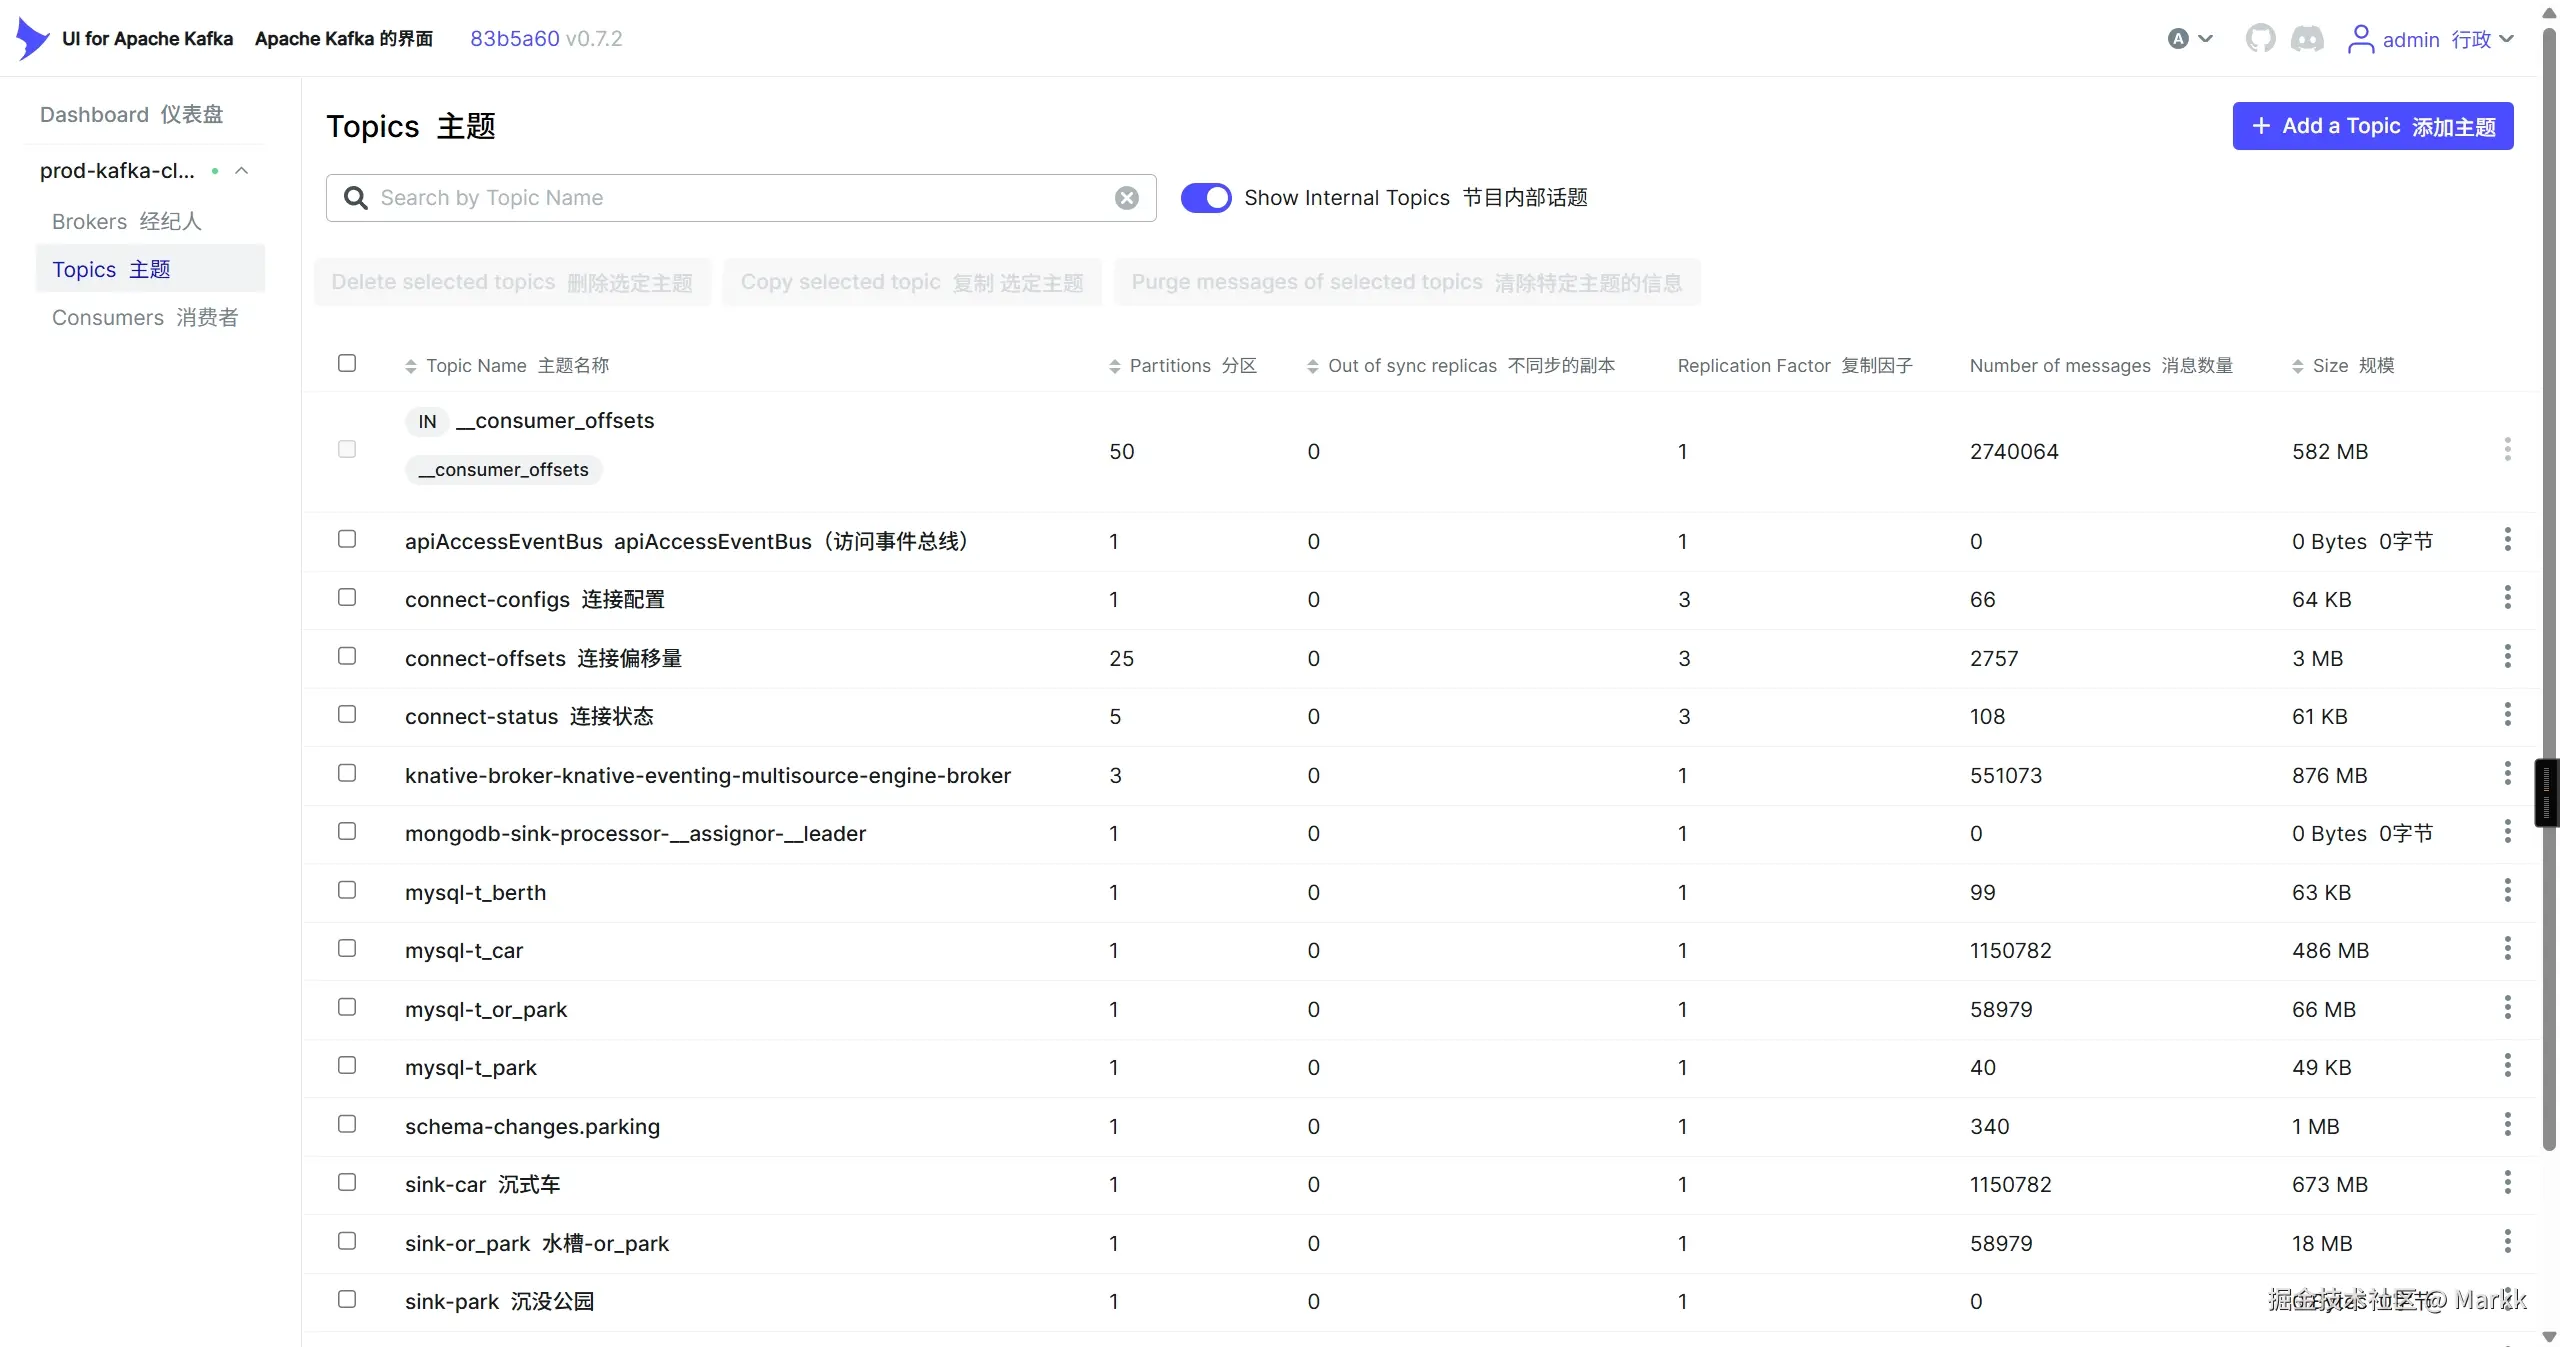Screen dimensions: 2560x1347
Task: Open the connect-configs topic link
Action: (535, 599)
